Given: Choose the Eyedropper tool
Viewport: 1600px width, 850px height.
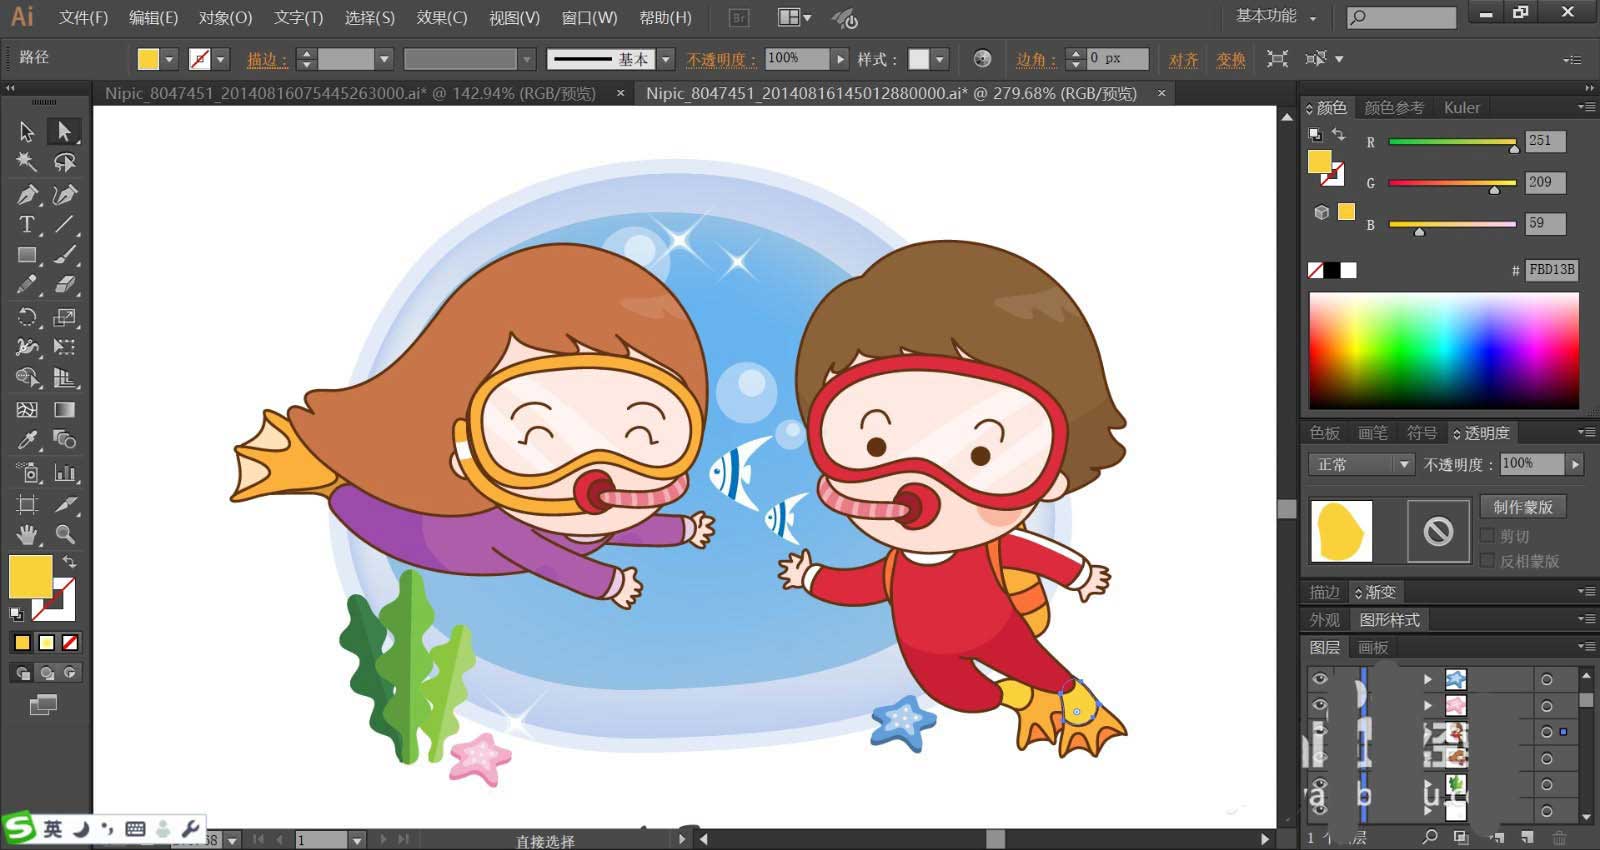Looking at the screenshot, I should coord(27,440).
